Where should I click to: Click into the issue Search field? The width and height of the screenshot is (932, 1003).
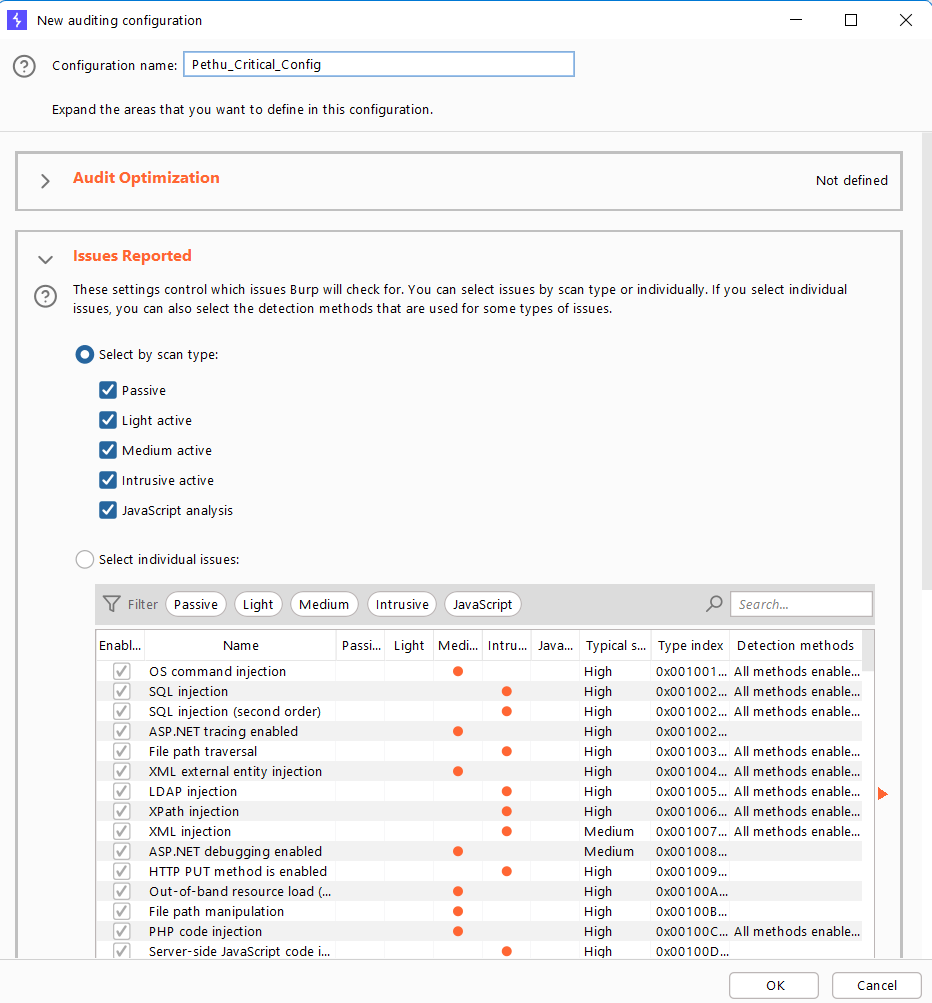[801, 604]
